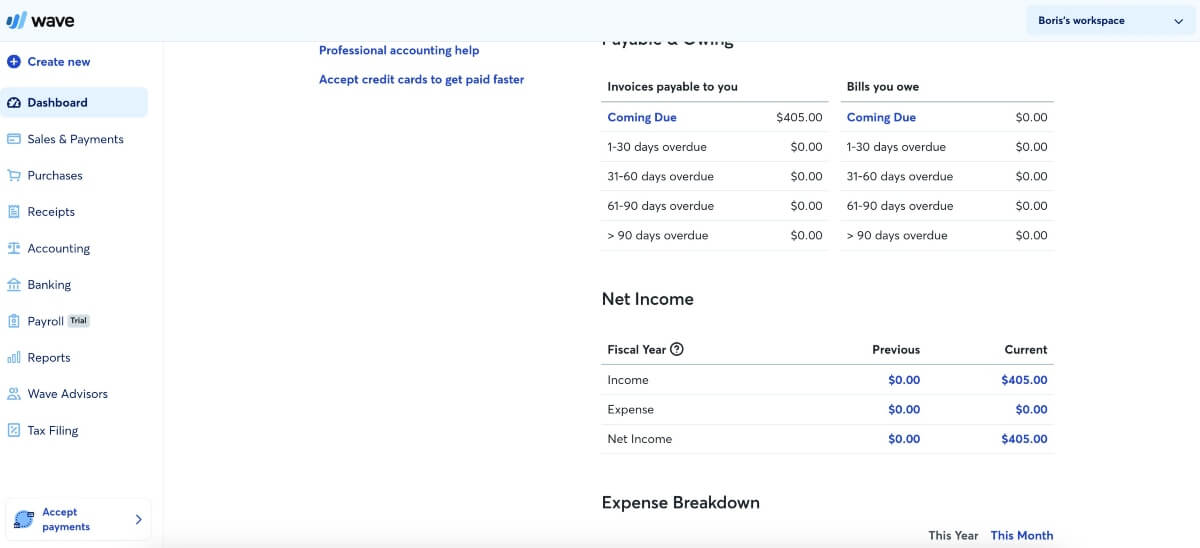Image resolution: width=1200 pixels, height=548 pixels.
Task: Click previous year Income $0.00
Action: click(904, 380)
